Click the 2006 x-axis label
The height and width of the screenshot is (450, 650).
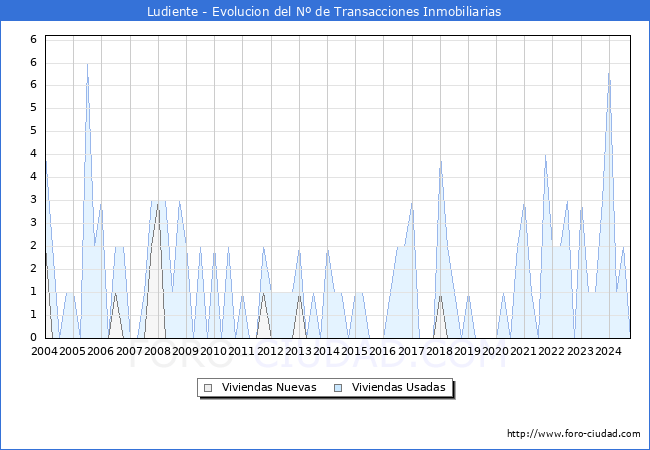100,351
